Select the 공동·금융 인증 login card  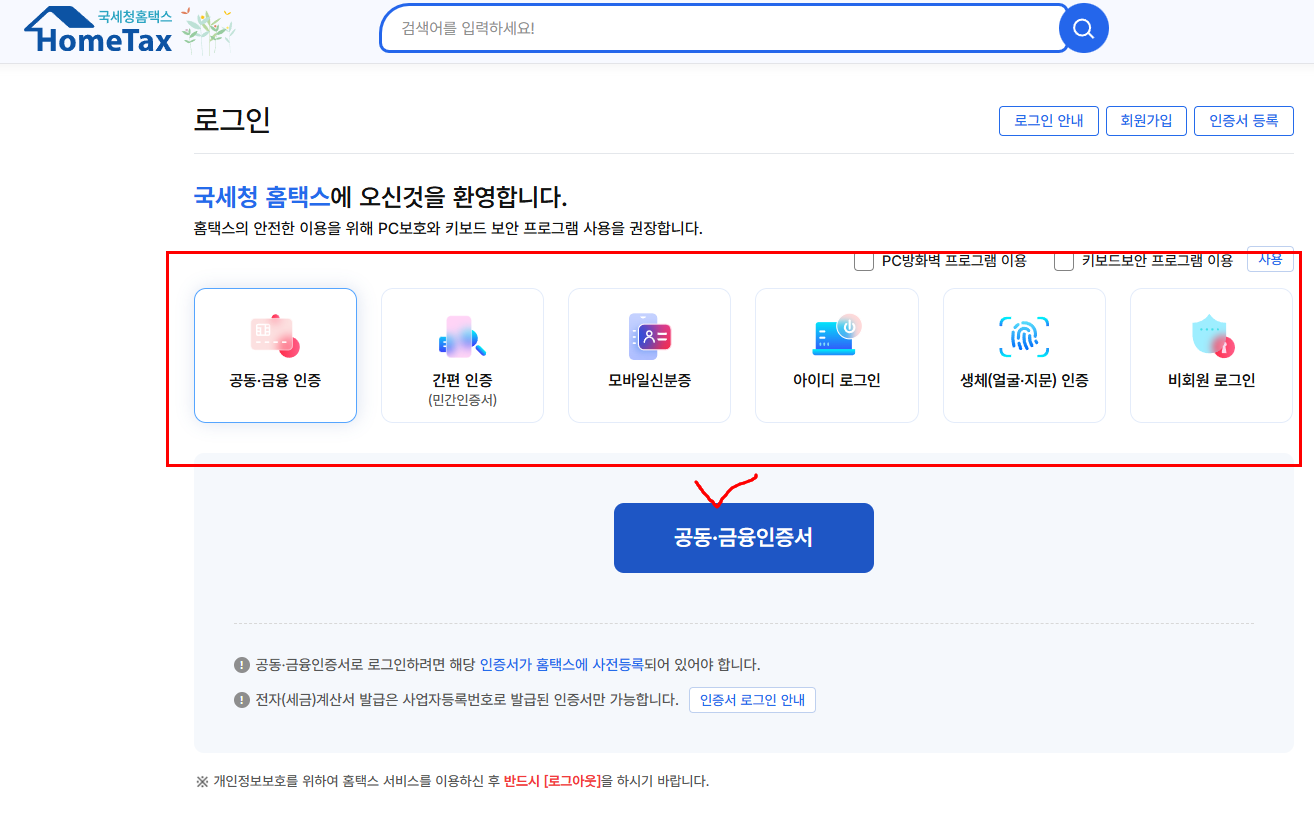coord(275,355)
